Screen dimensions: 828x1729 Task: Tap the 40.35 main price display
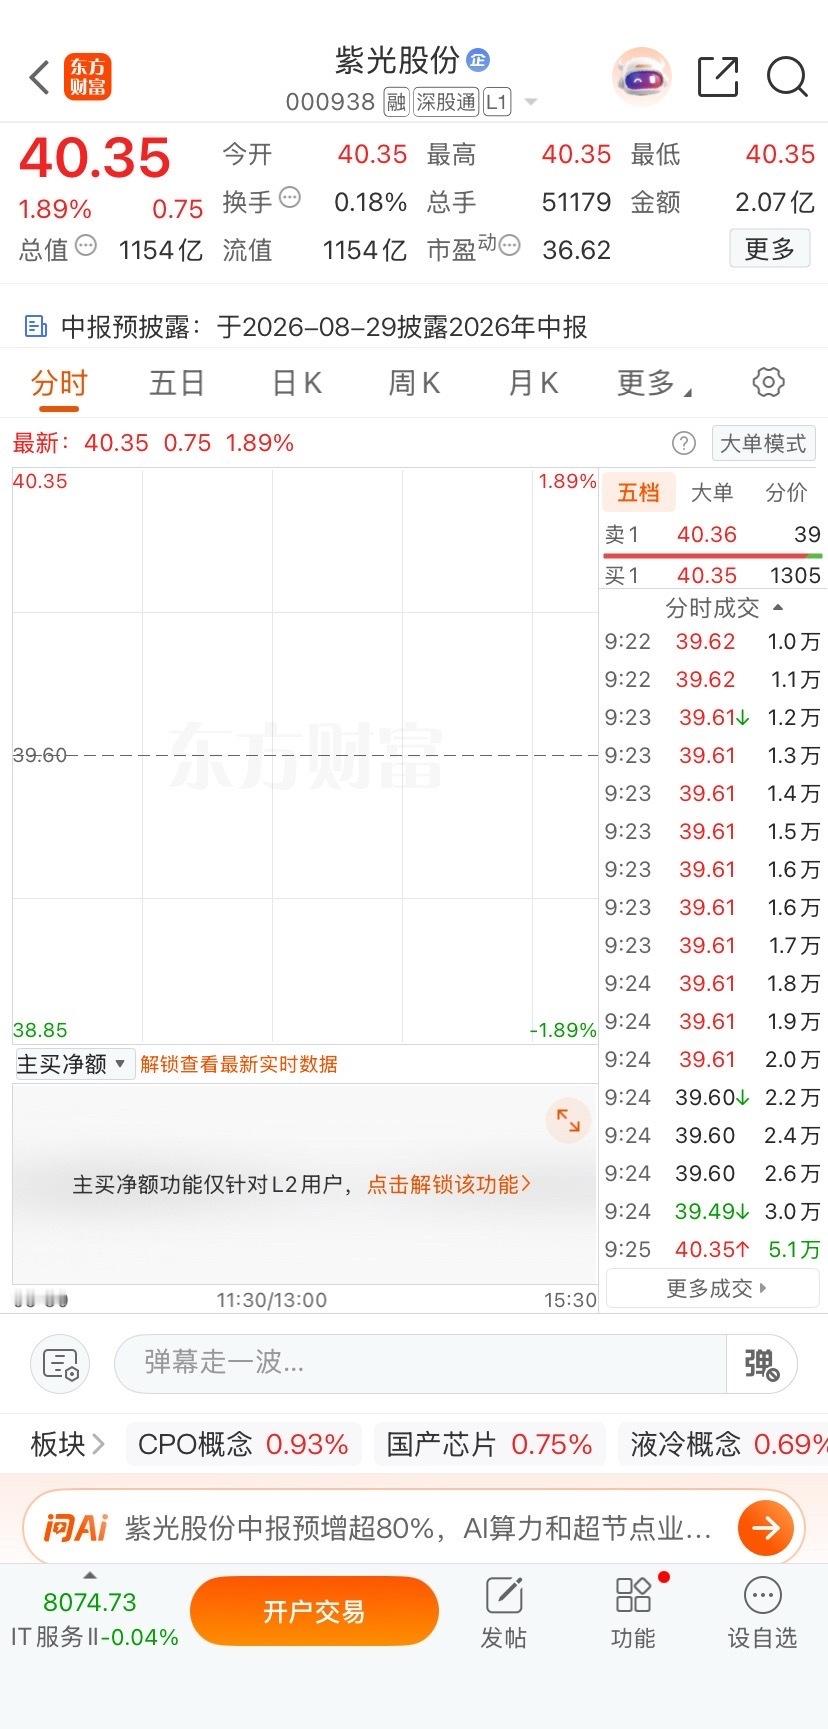pyautogui.click(x=95, y=158)
